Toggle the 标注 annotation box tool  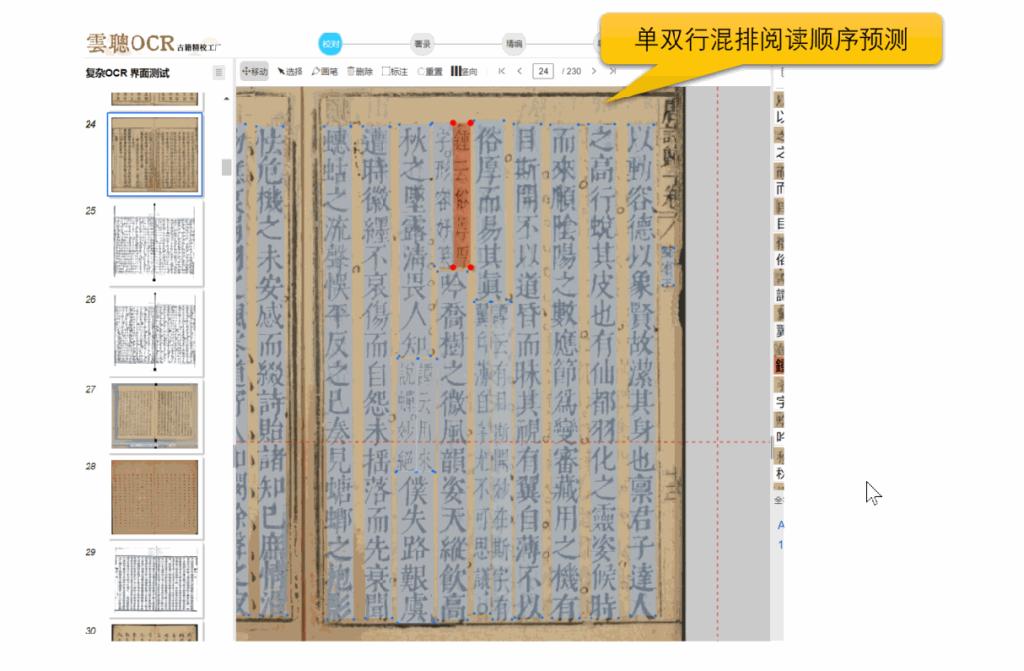(x=394, y=71)
